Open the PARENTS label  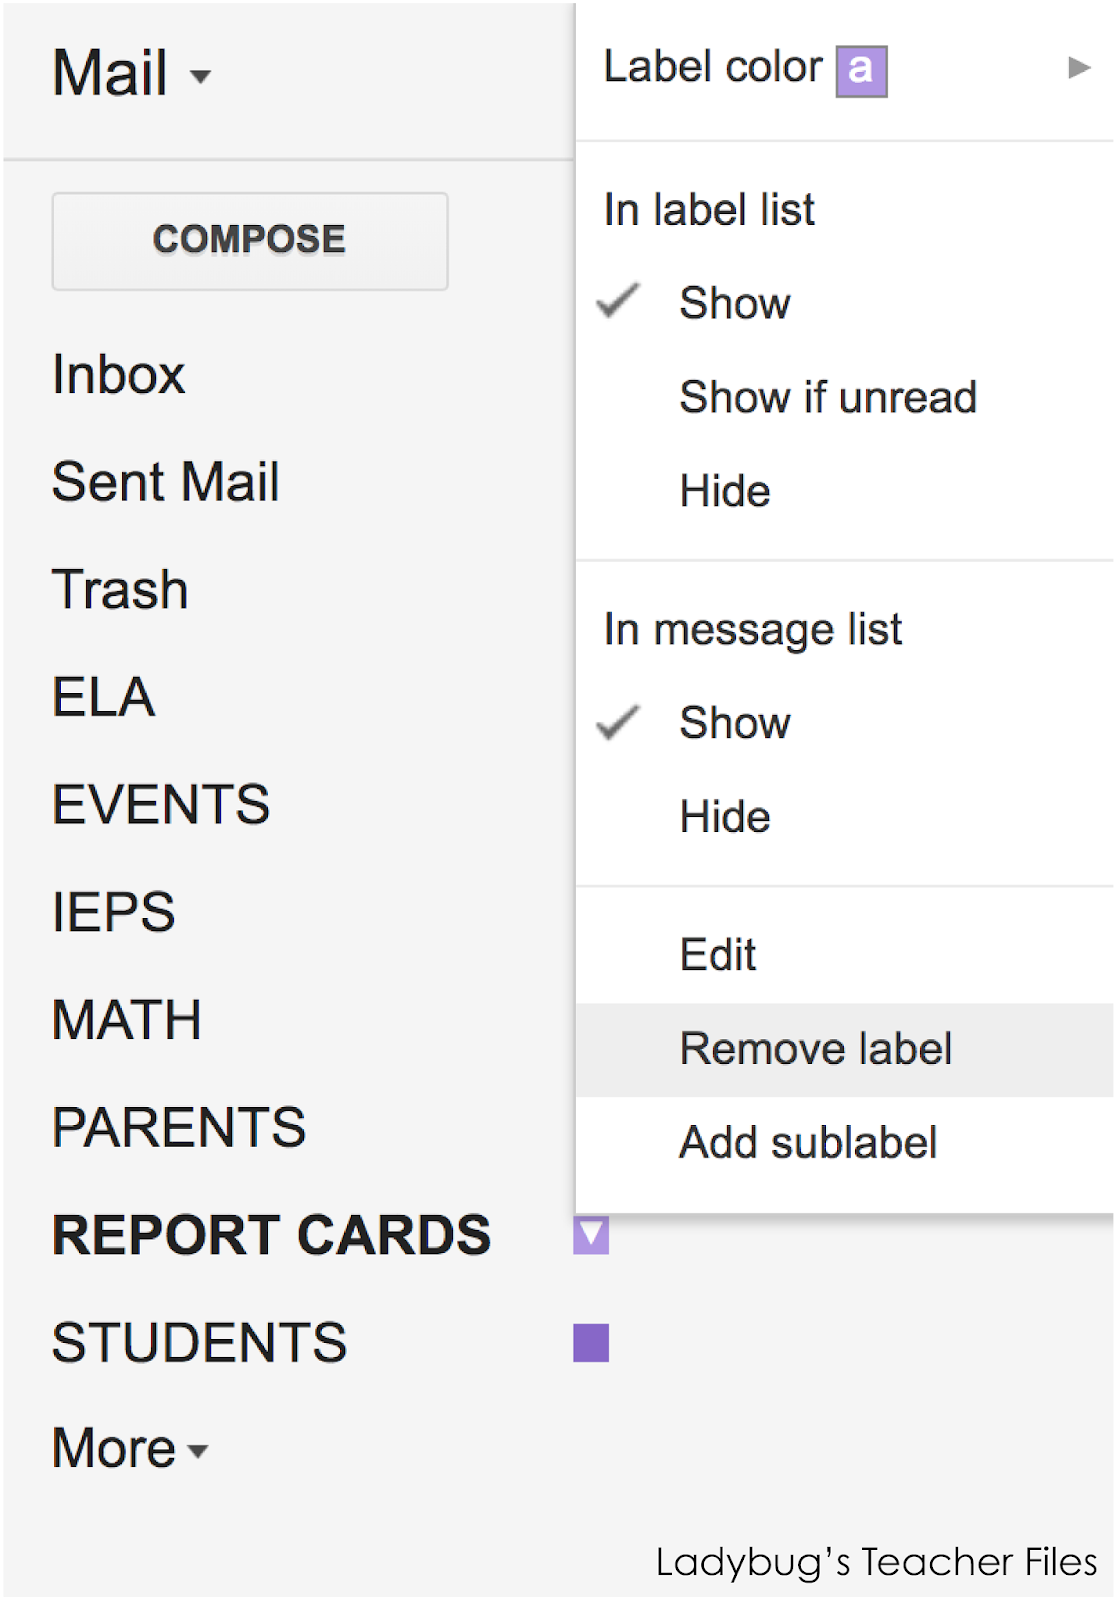179,1127
